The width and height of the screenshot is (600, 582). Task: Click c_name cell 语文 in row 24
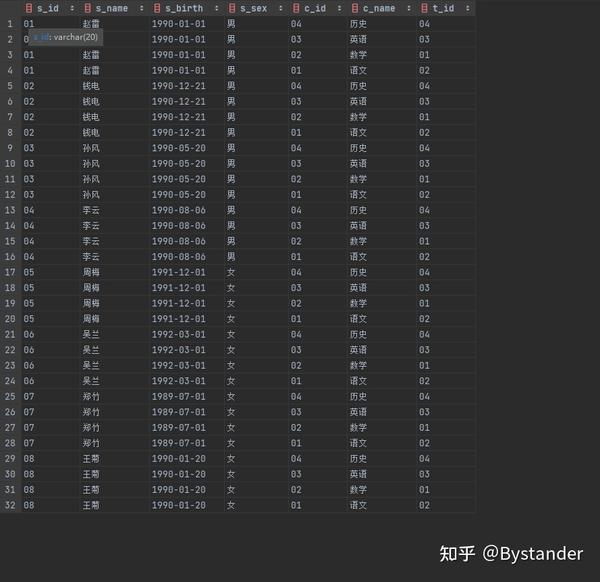coord(358,381)
